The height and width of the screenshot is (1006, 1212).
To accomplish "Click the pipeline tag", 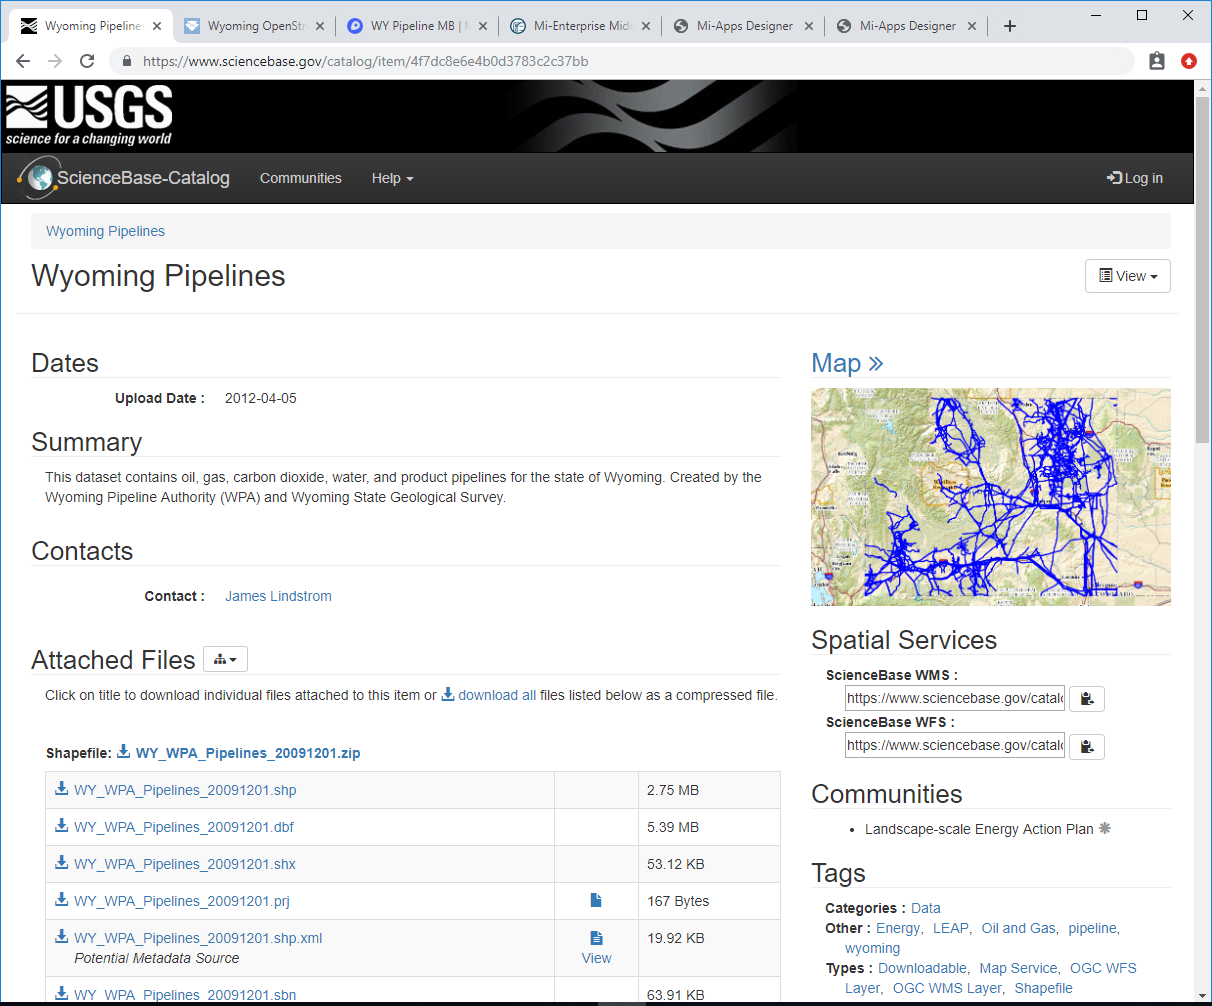I will [1092, 928].
